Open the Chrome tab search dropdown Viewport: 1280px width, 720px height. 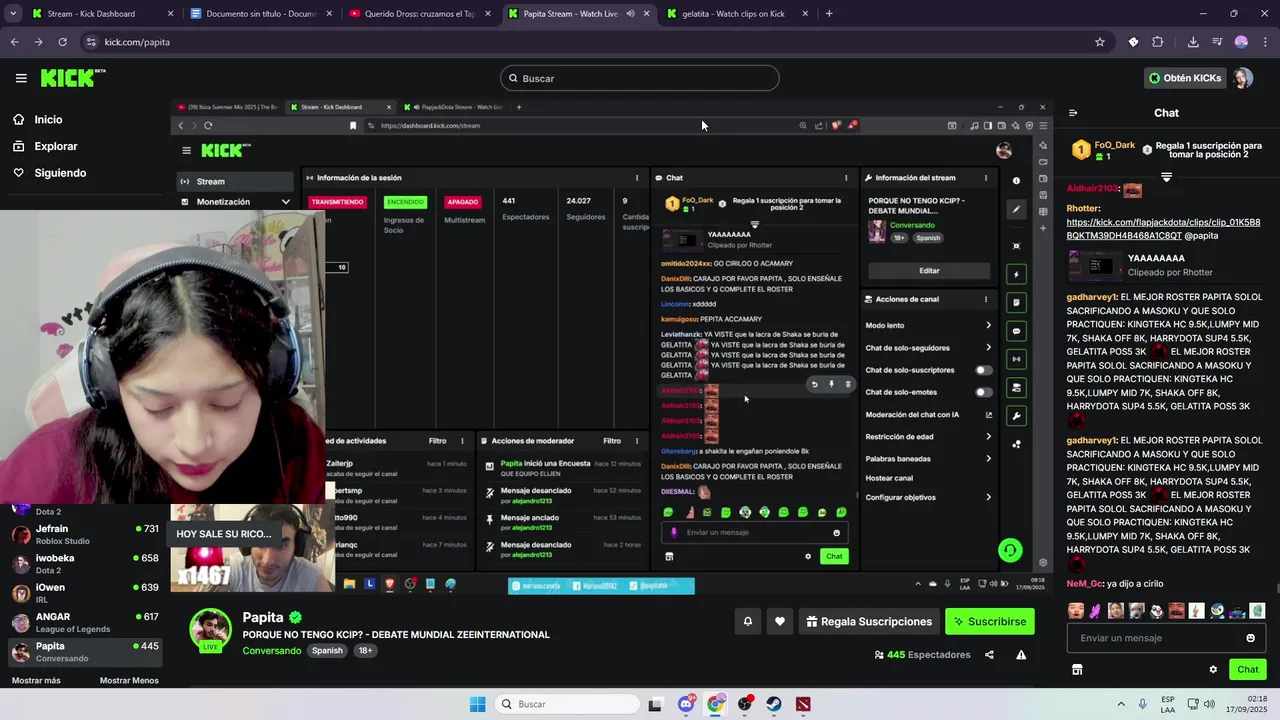point(12,14)
